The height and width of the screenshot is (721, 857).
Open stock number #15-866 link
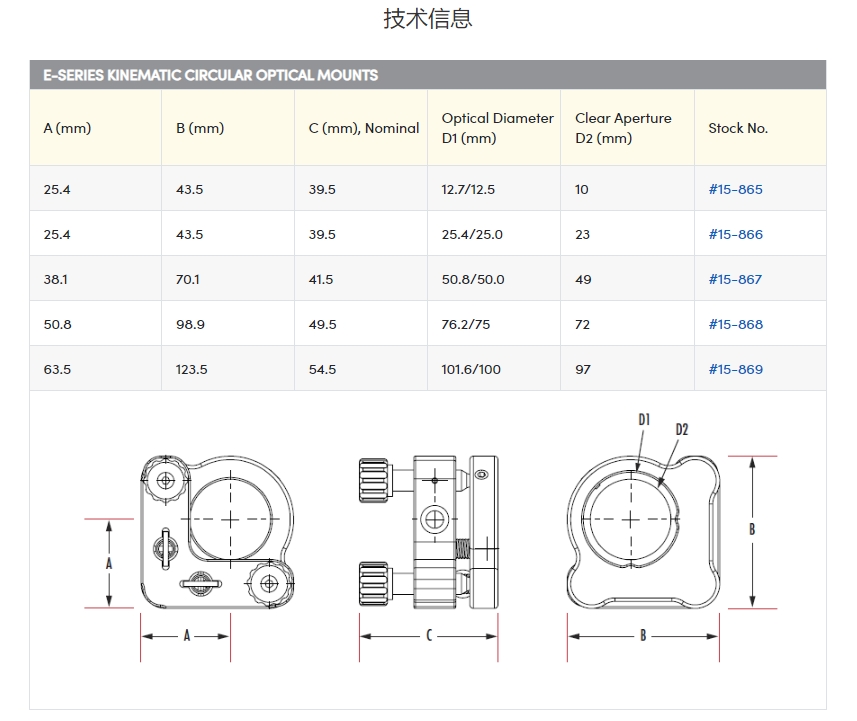[735, 235]
